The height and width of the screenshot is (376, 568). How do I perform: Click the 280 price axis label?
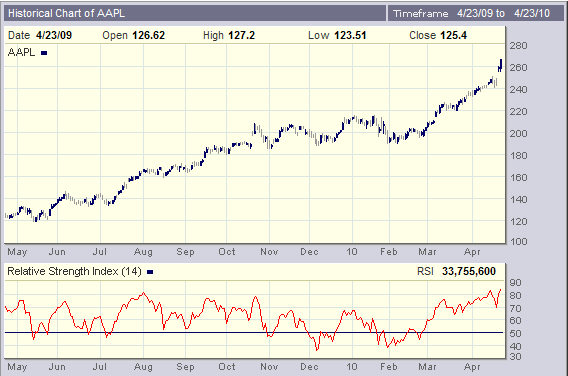click(518, 46)
